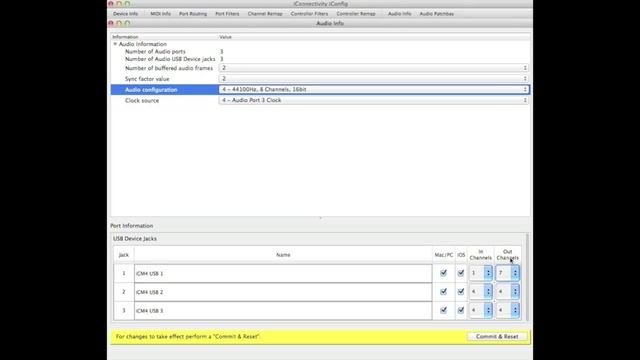The width and height of the screenshot is (640, 360).
Task: Open In Channels selector for jack 1
Action: [x=481, y=273]
